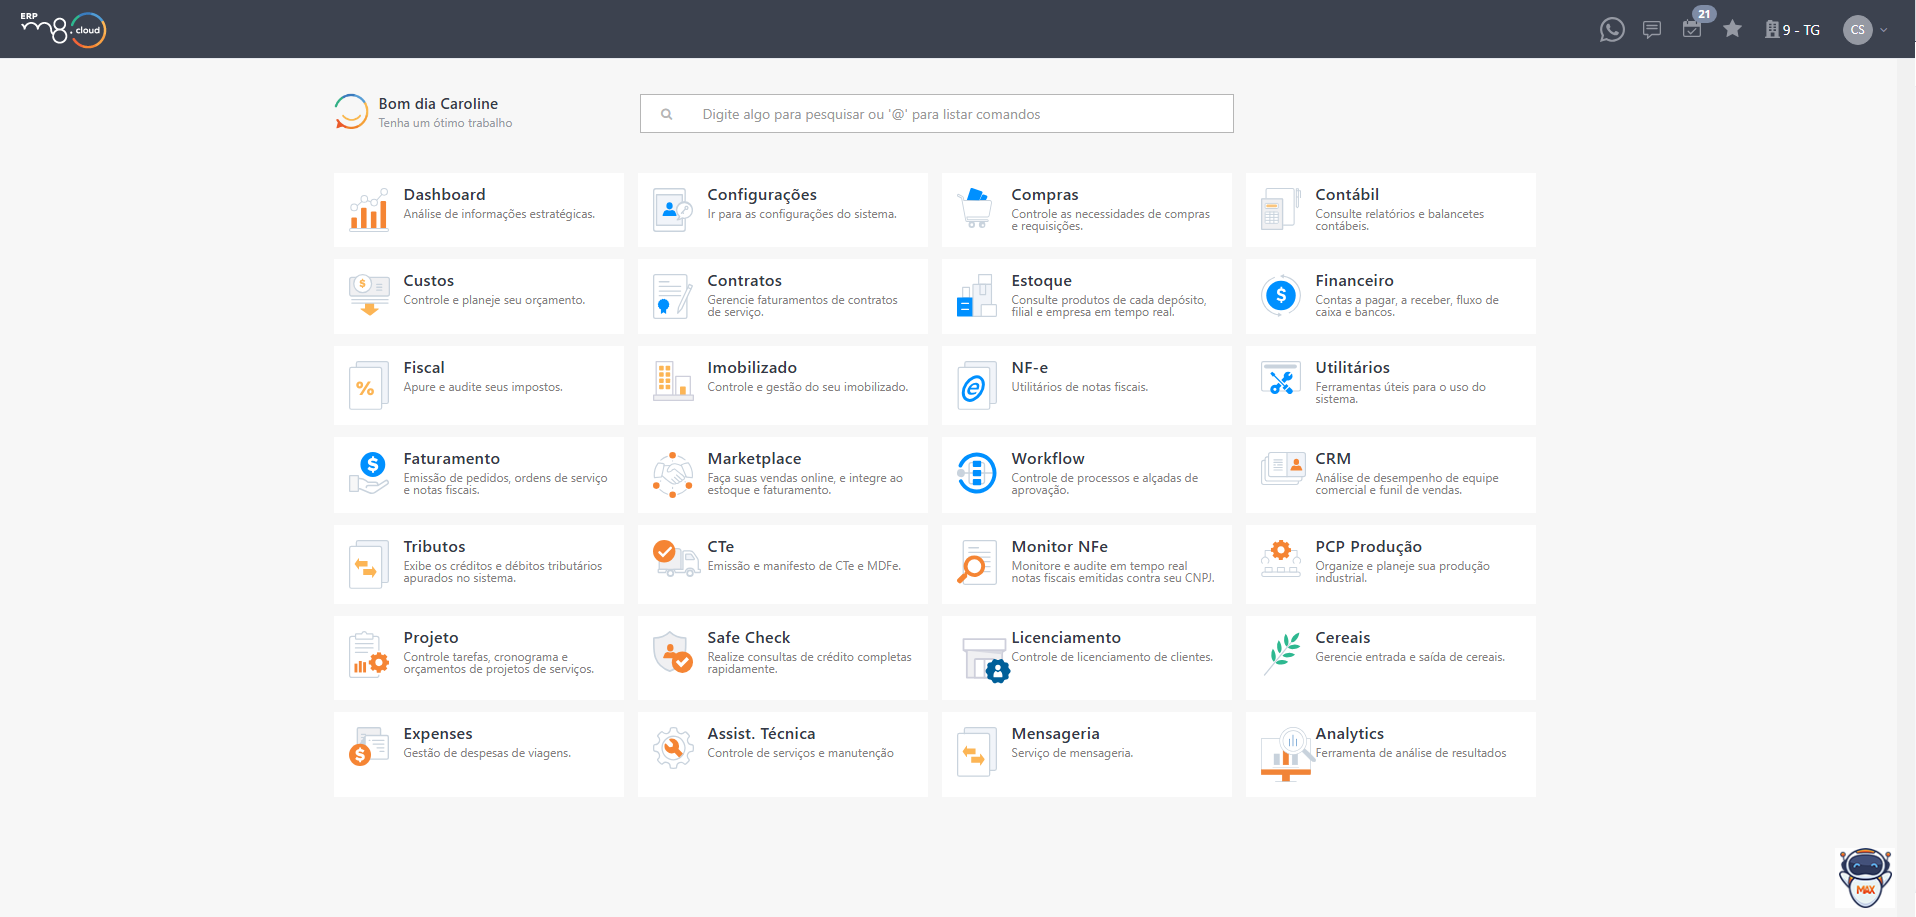This screenshot has width=1916, height=917.
Task: Click the Workflow process icon
Action: pos(977,473)
